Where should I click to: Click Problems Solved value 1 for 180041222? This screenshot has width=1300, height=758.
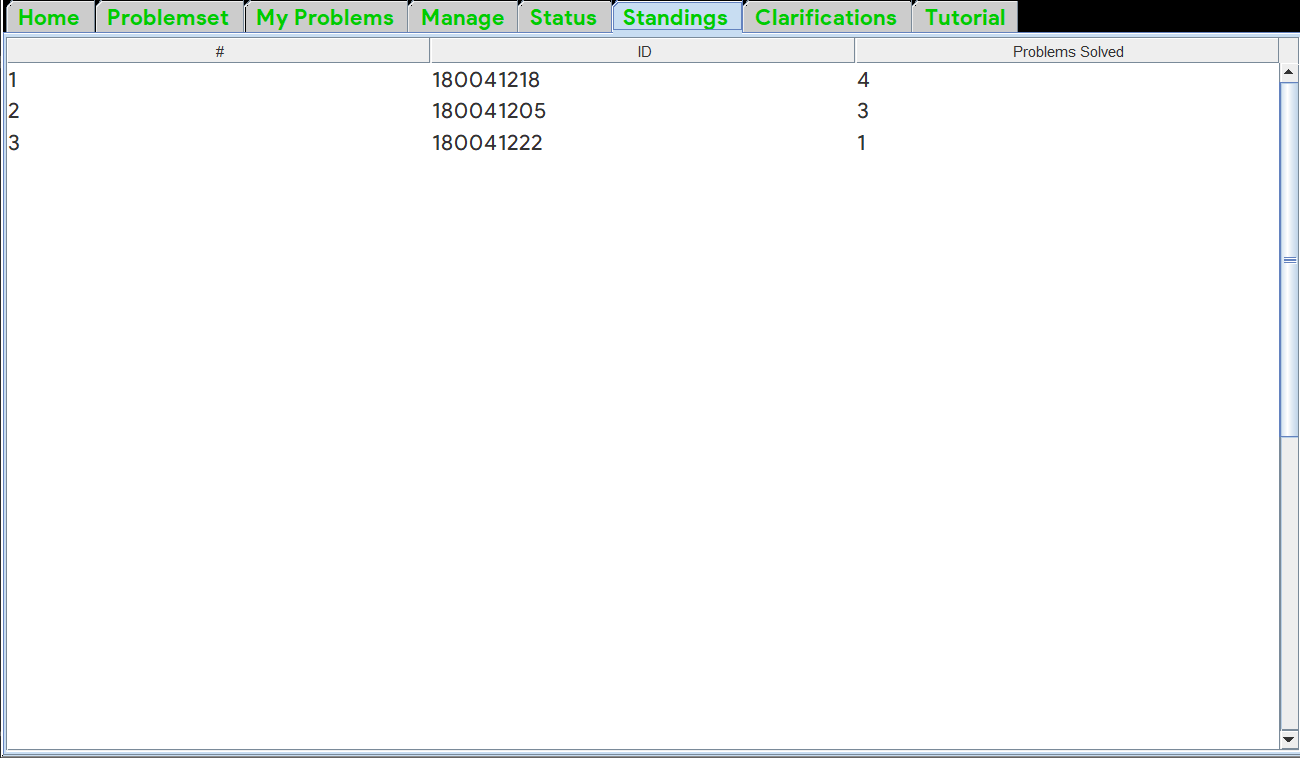coord(1067,142)
